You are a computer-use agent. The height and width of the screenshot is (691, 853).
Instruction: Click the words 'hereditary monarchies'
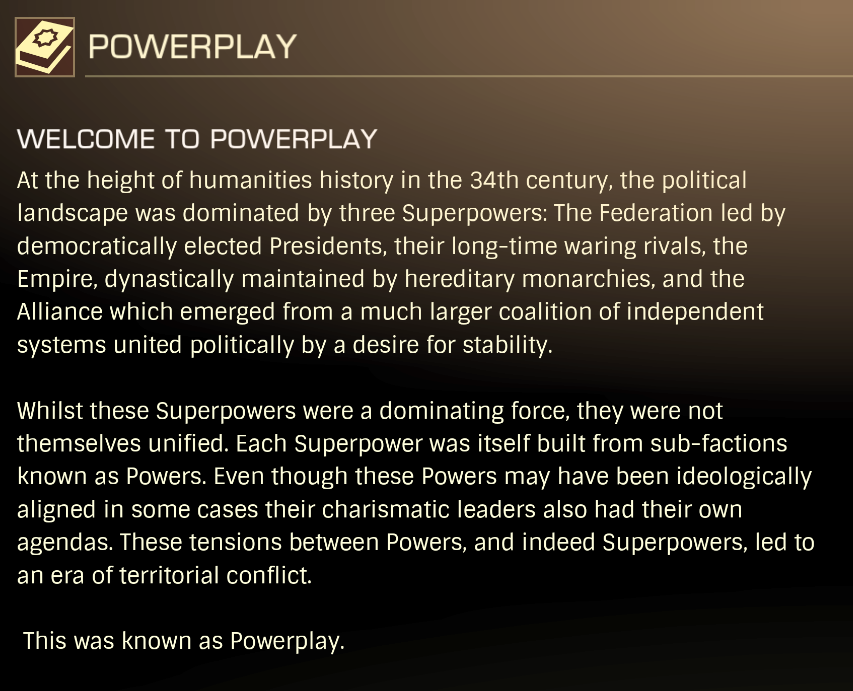(528, 279)
